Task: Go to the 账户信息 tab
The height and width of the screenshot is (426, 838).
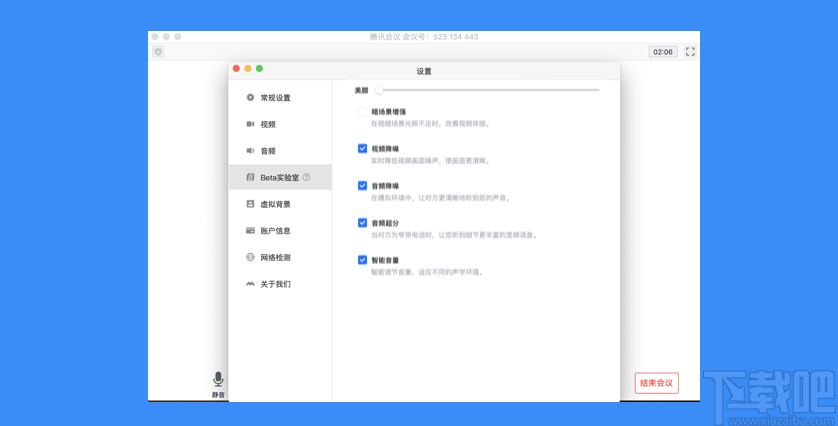Action: [280, 230]
